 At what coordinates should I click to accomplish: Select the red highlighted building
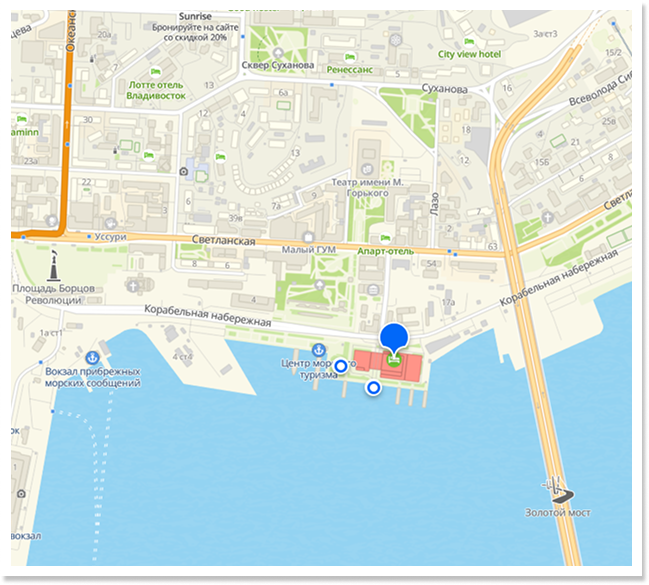pyautogui.click(x=388, y=365)
